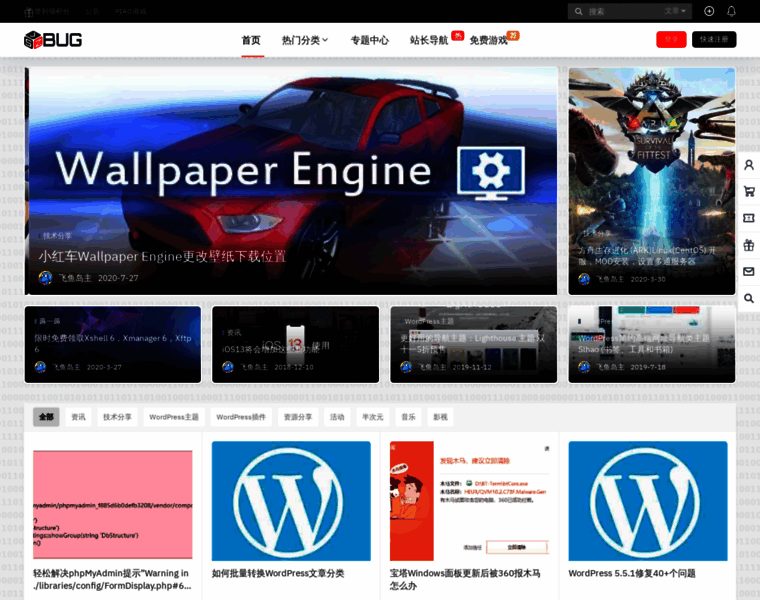Viewport: 760px width, 600px height.
Task: Select the 音乐 category tab
Action: [x=408, y=417]
